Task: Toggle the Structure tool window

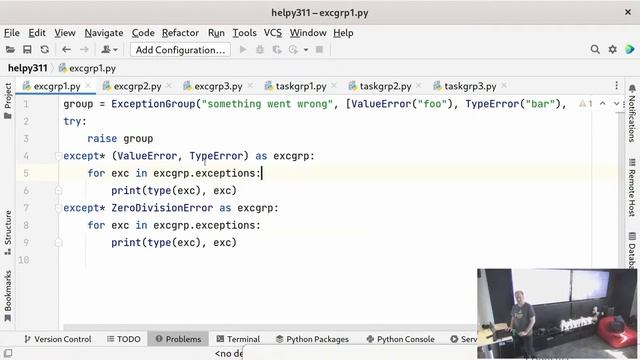Action: point(8,233)
